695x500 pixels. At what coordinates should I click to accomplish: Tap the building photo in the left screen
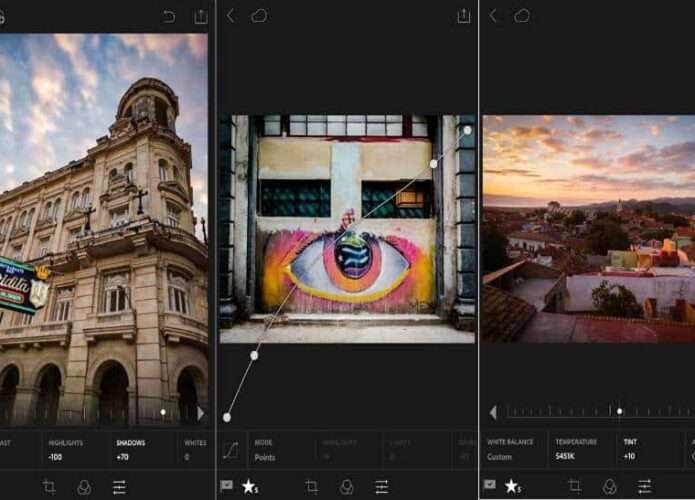104,230
